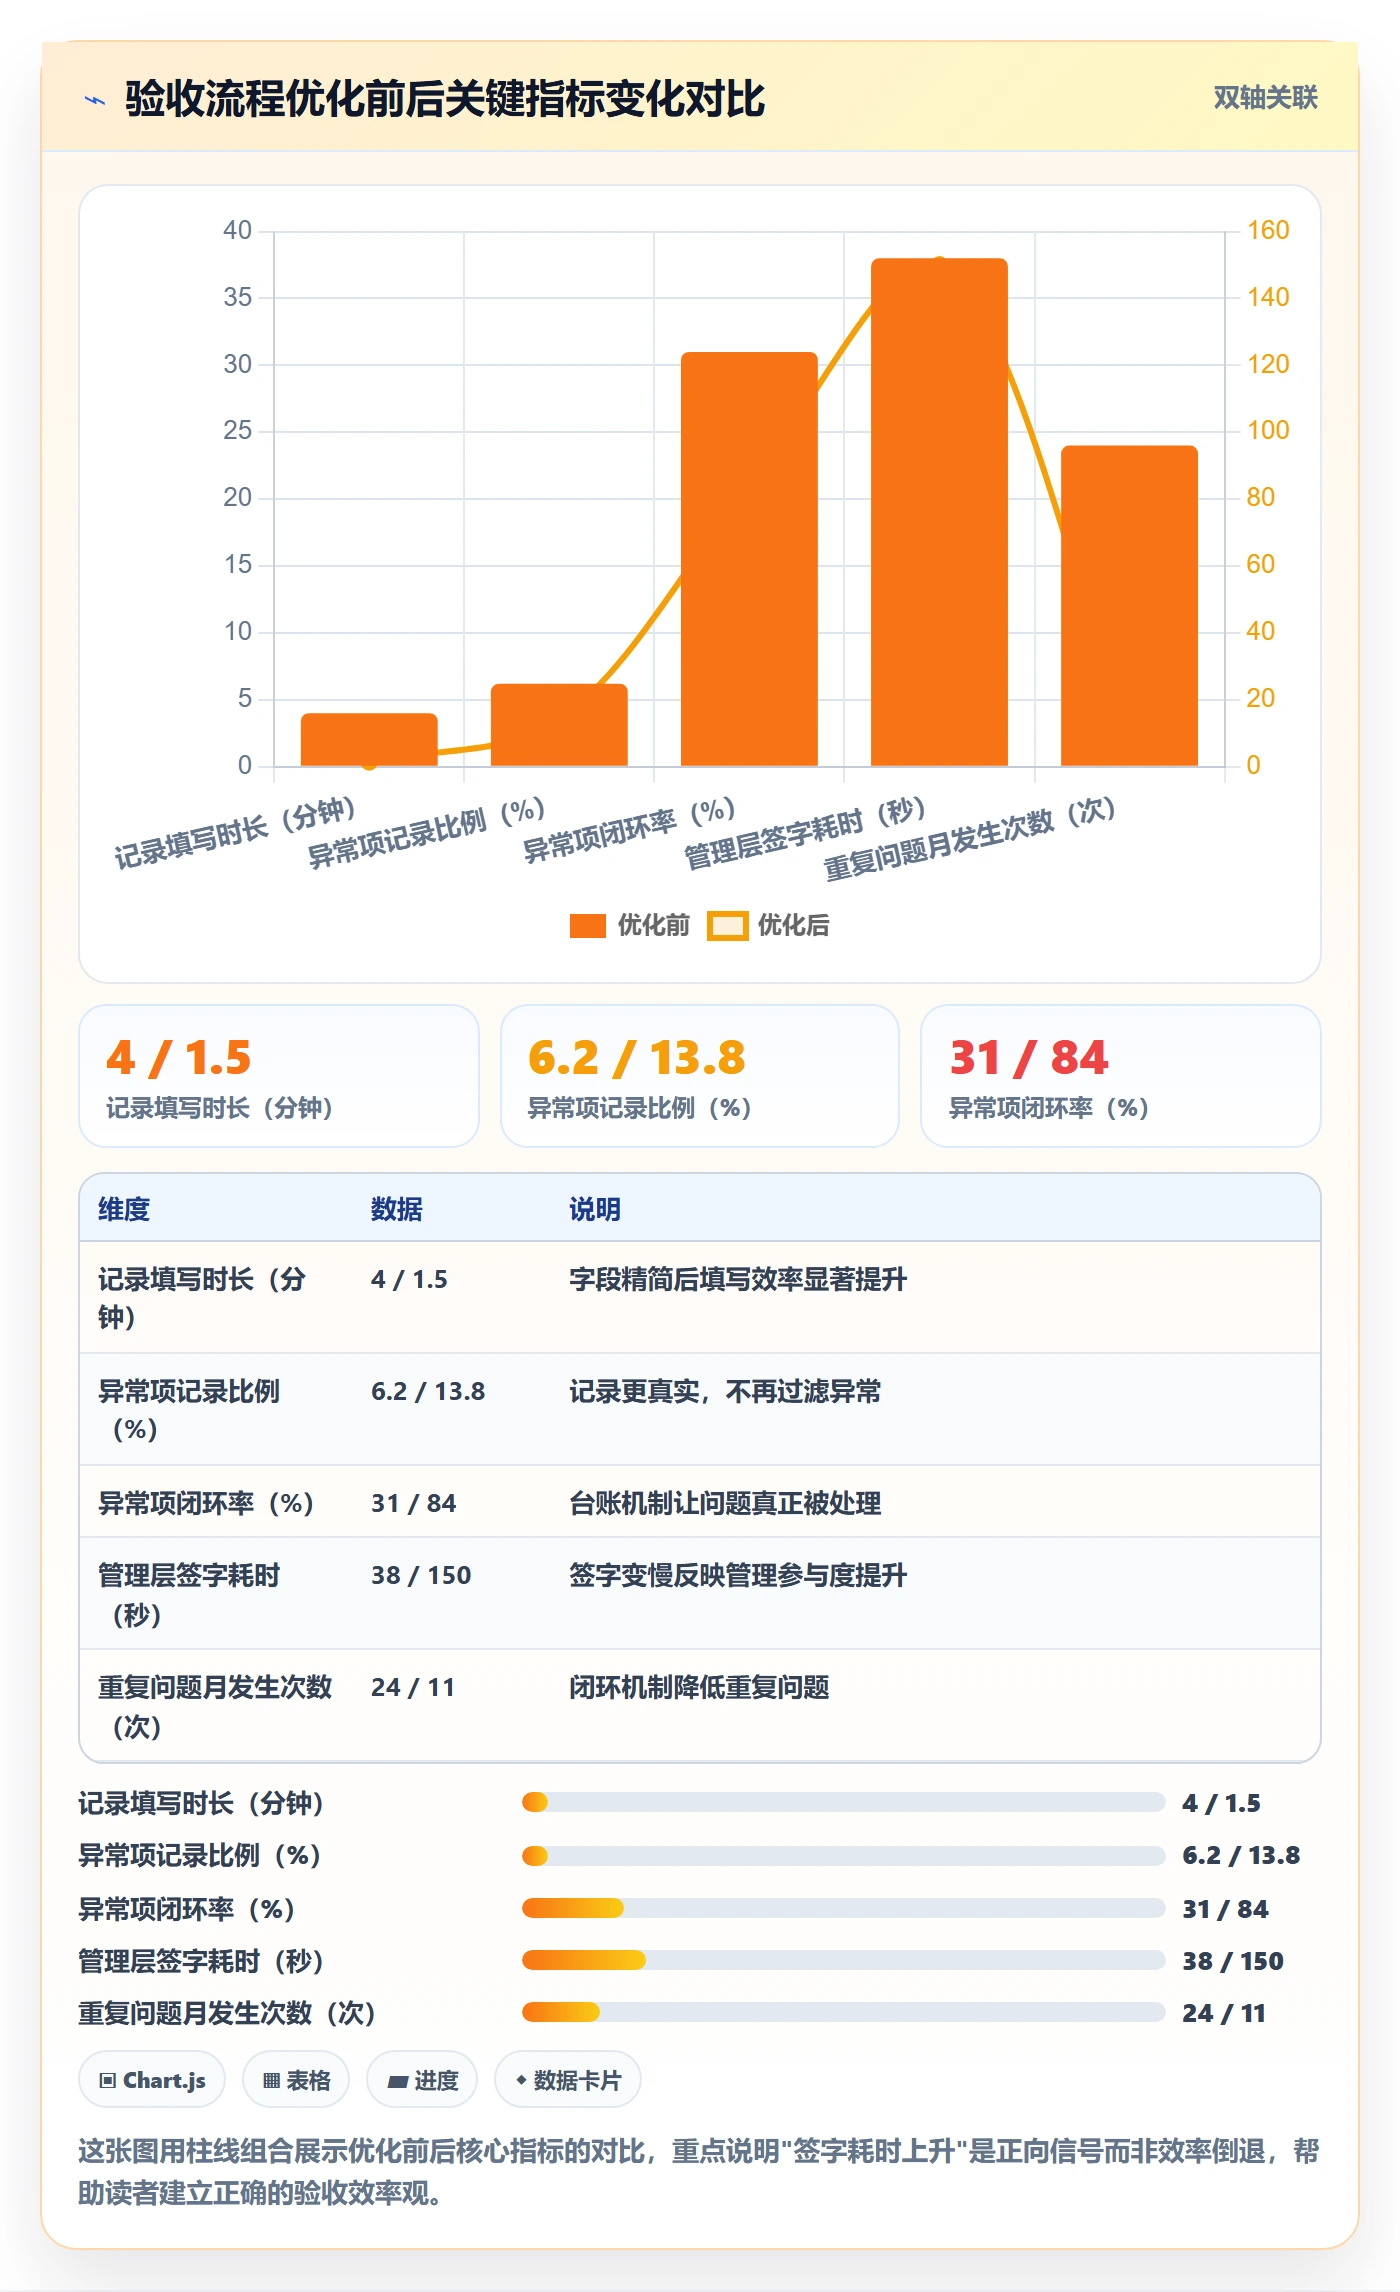Viewport: 1400px width, 2292px height.
Task: Click the 管理层签字耗时 progress bar
Action: [843, 1960]
